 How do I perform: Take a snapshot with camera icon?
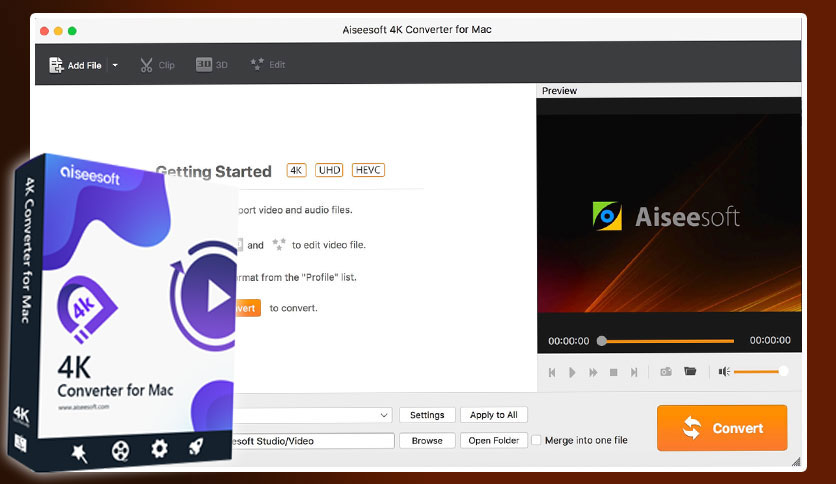[x=666, y=372]
